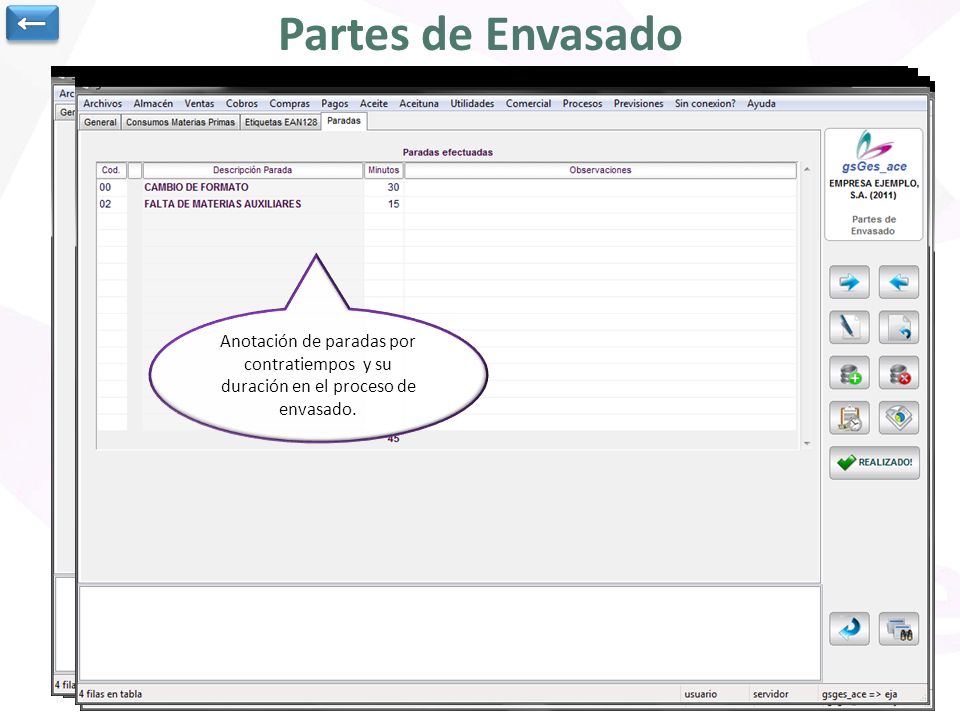960x720 pixels.
Task: Click scroll up arrow of paradas table
Action: click(x=807, y=169)
